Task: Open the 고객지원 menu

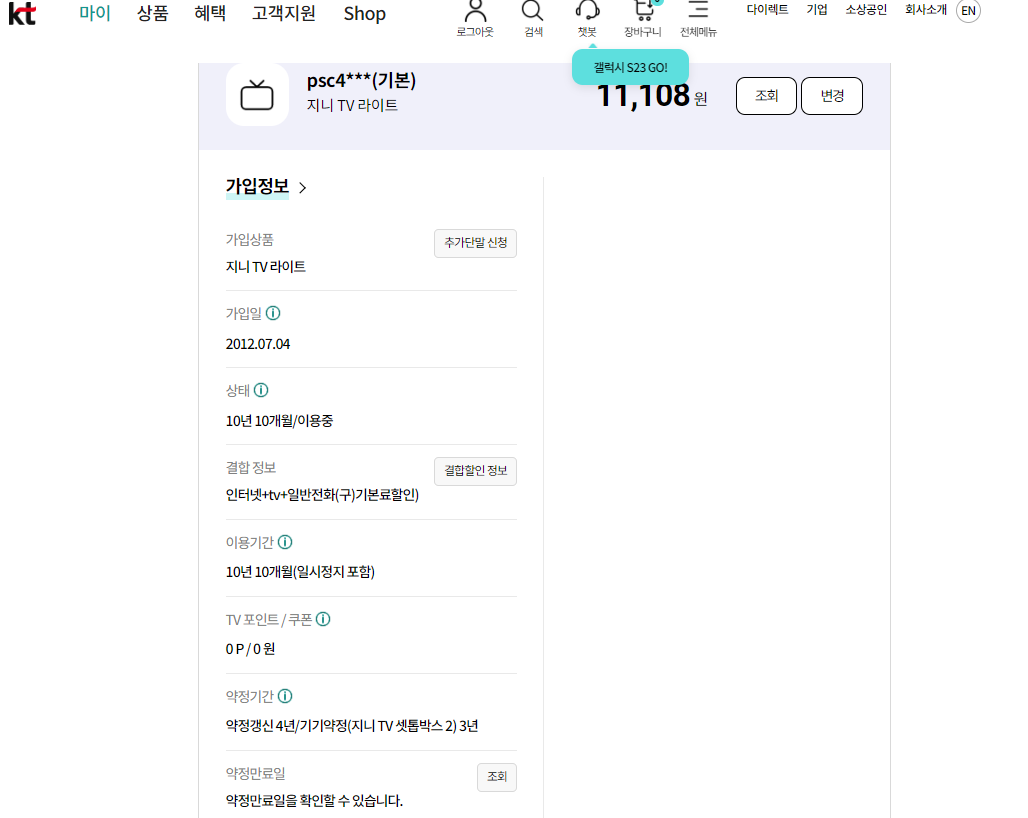Action: tap(284, 14)
